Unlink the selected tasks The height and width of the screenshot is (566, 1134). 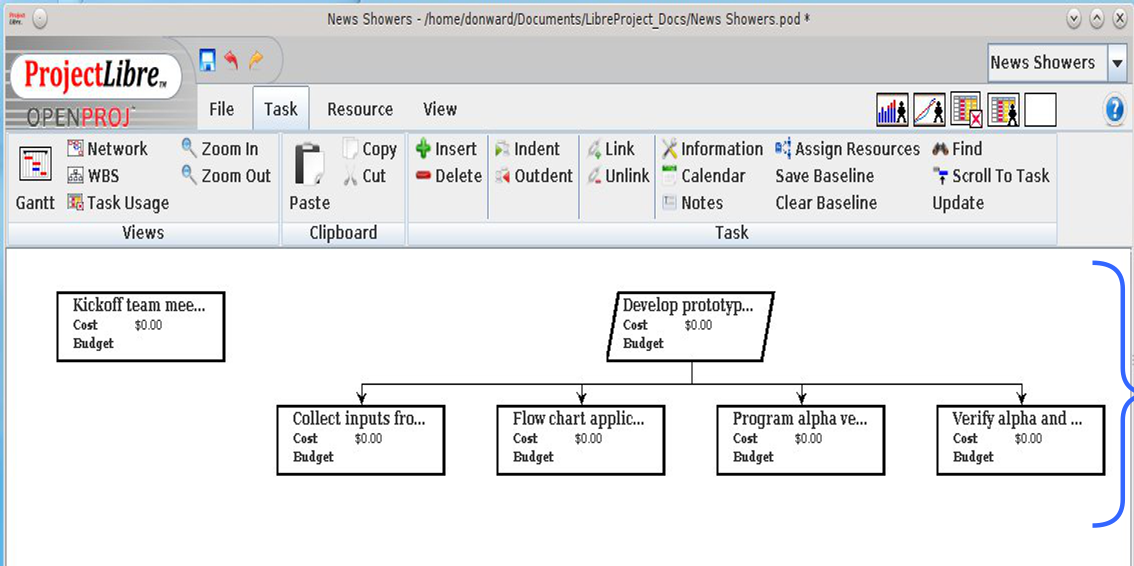[618, 176]
